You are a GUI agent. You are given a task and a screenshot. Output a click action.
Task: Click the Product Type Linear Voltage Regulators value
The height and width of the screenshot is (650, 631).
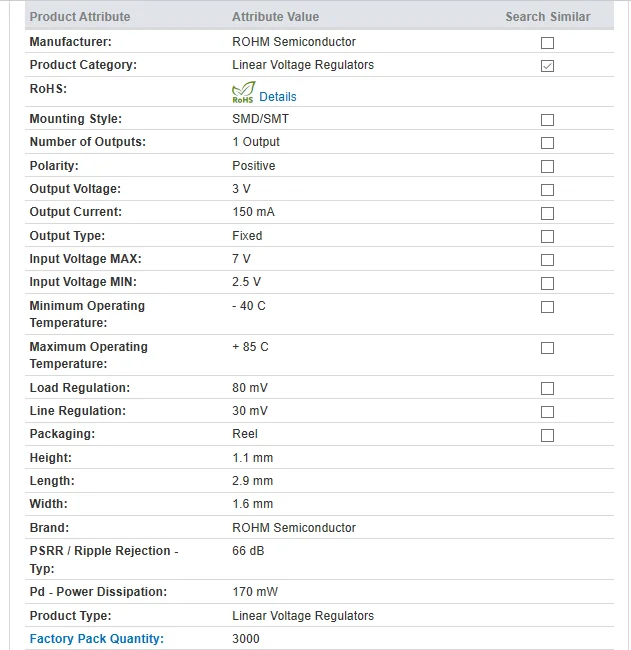click(x=303, y=616)
